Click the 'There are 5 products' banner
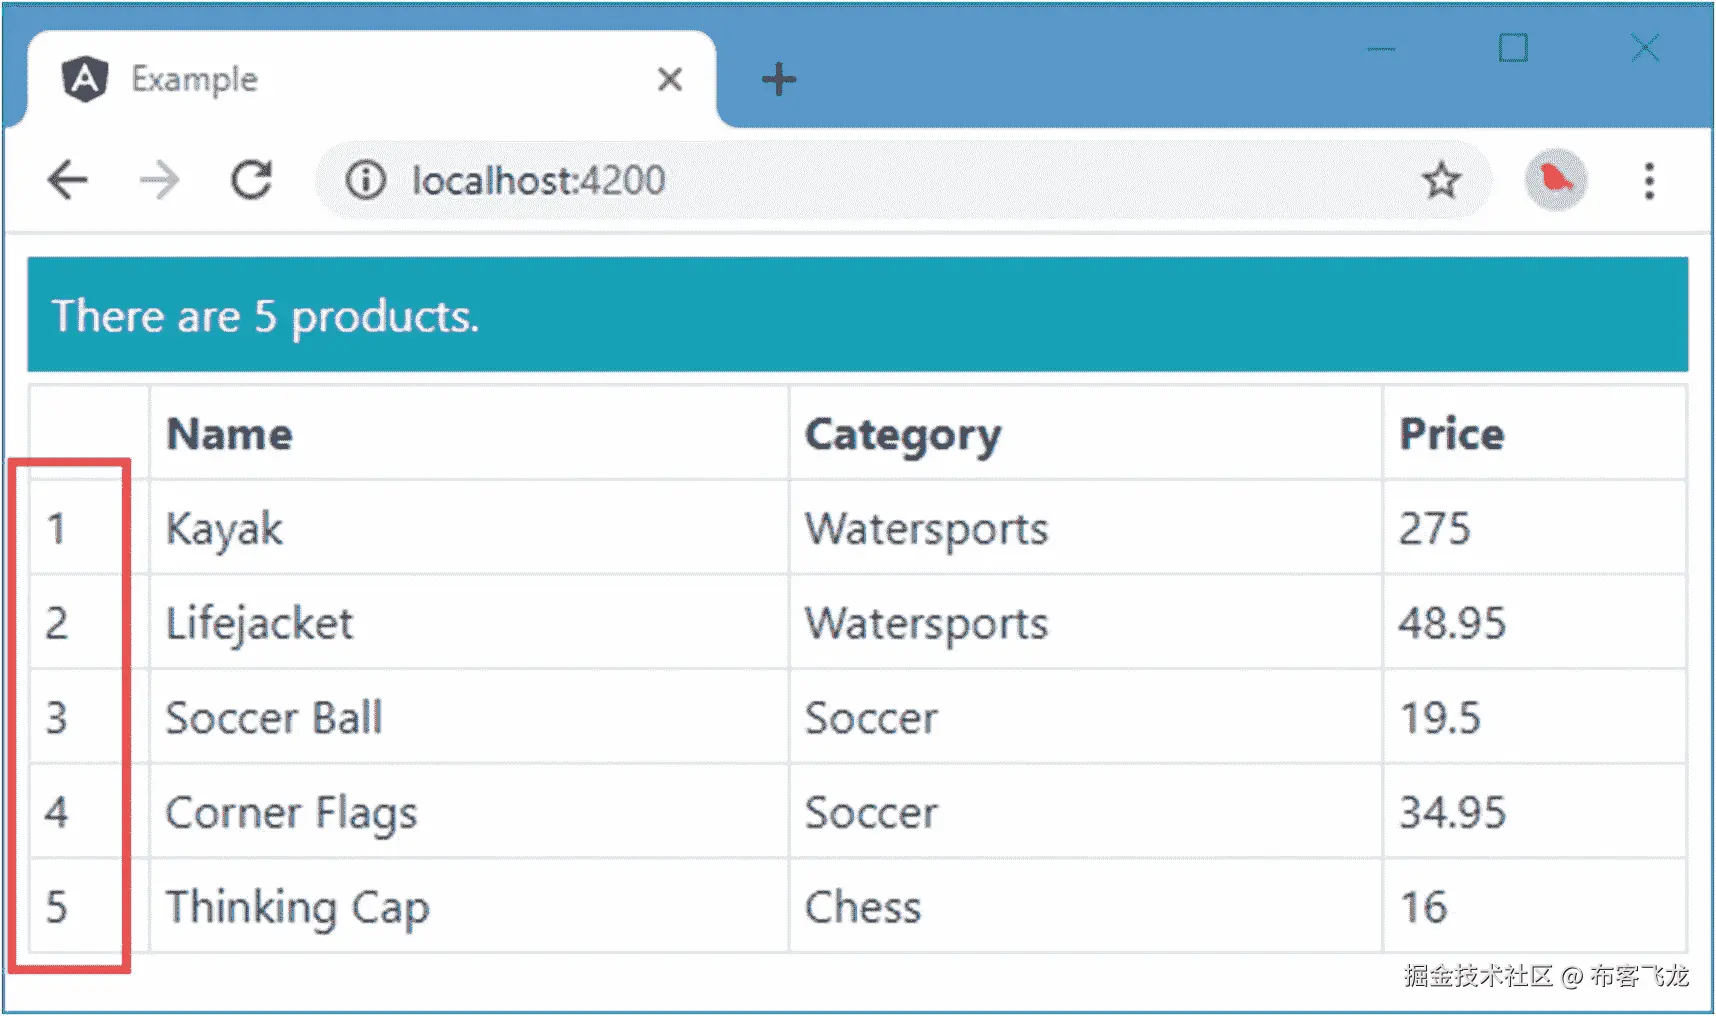Viewport: 1716px width, 1016px height. (857, 315)
